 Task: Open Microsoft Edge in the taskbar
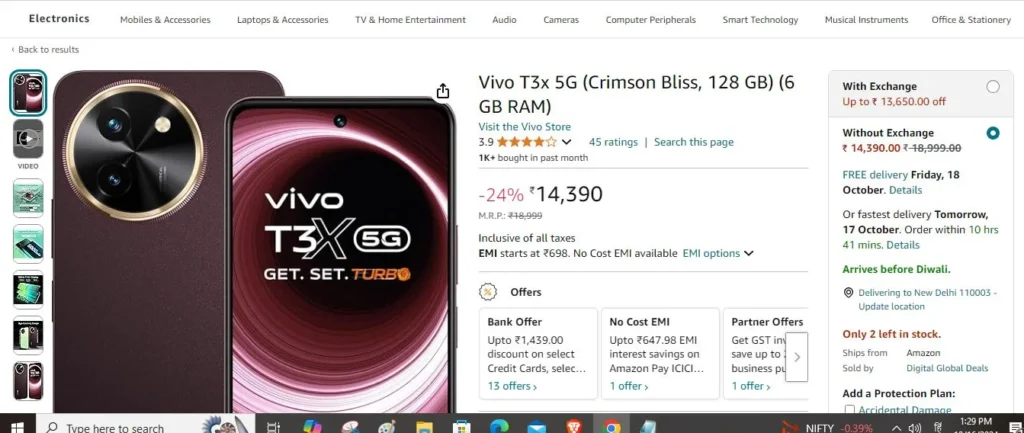tap(500, 427)
